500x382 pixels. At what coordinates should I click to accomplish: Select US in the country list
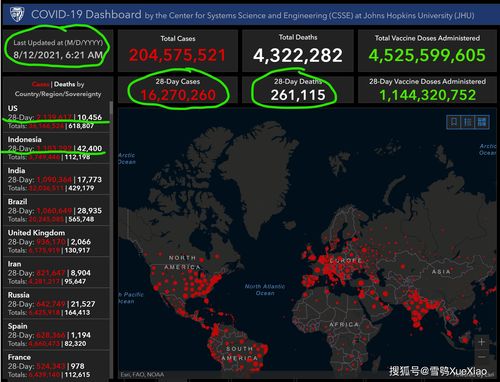(x=56, y=117)
